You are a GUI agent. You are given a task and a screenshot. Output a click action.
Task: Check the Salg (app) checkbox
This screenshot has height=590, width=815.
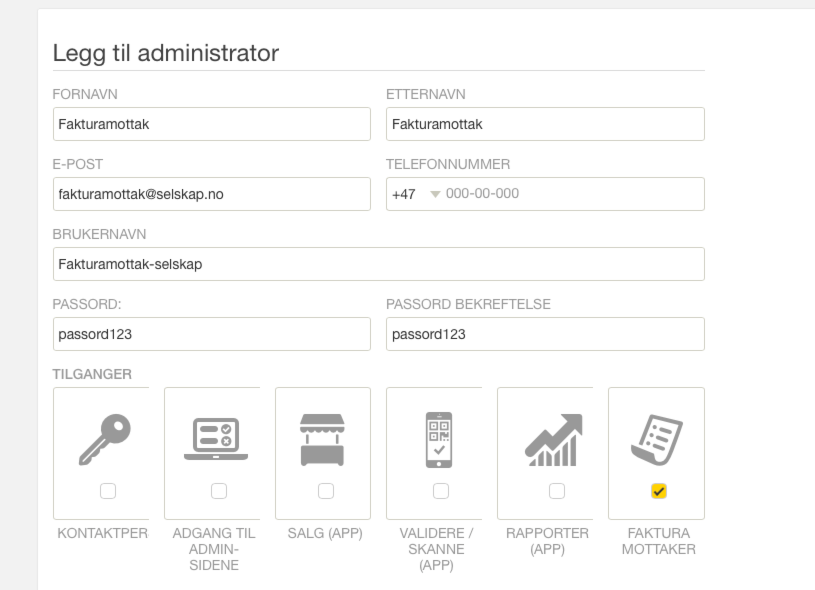tap(326, 491)
